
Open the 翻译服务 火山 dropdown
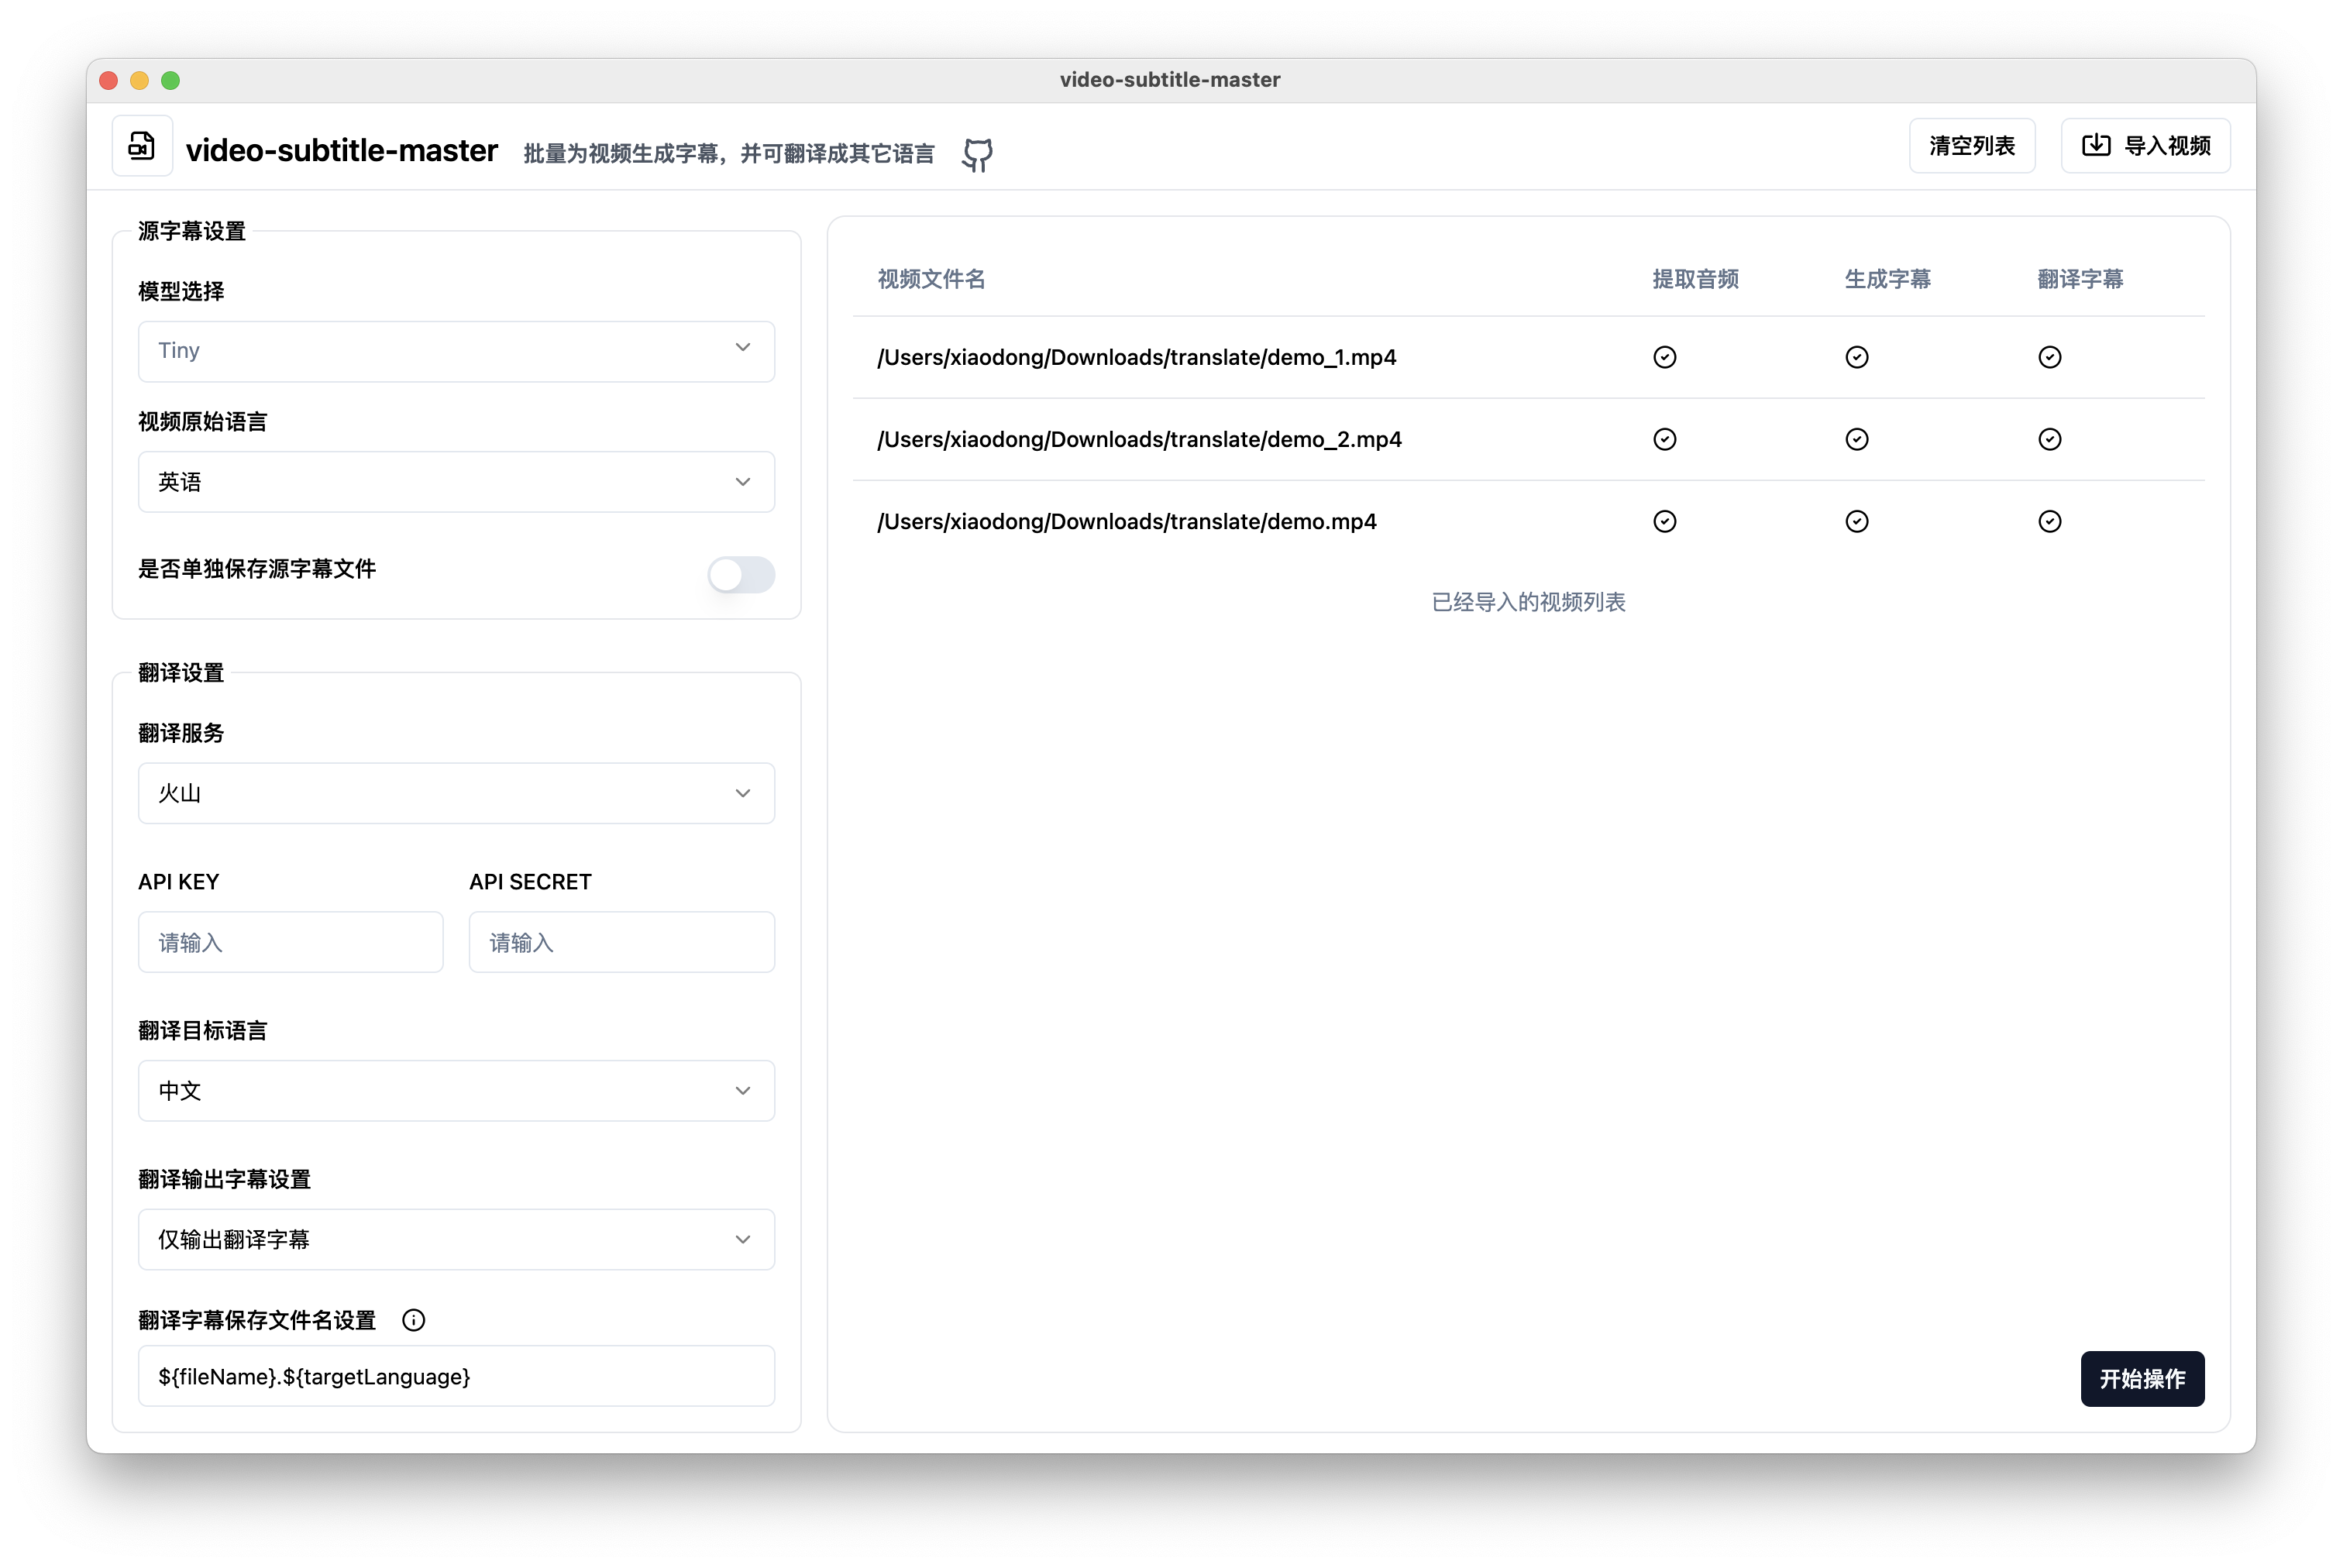(456, 793)
